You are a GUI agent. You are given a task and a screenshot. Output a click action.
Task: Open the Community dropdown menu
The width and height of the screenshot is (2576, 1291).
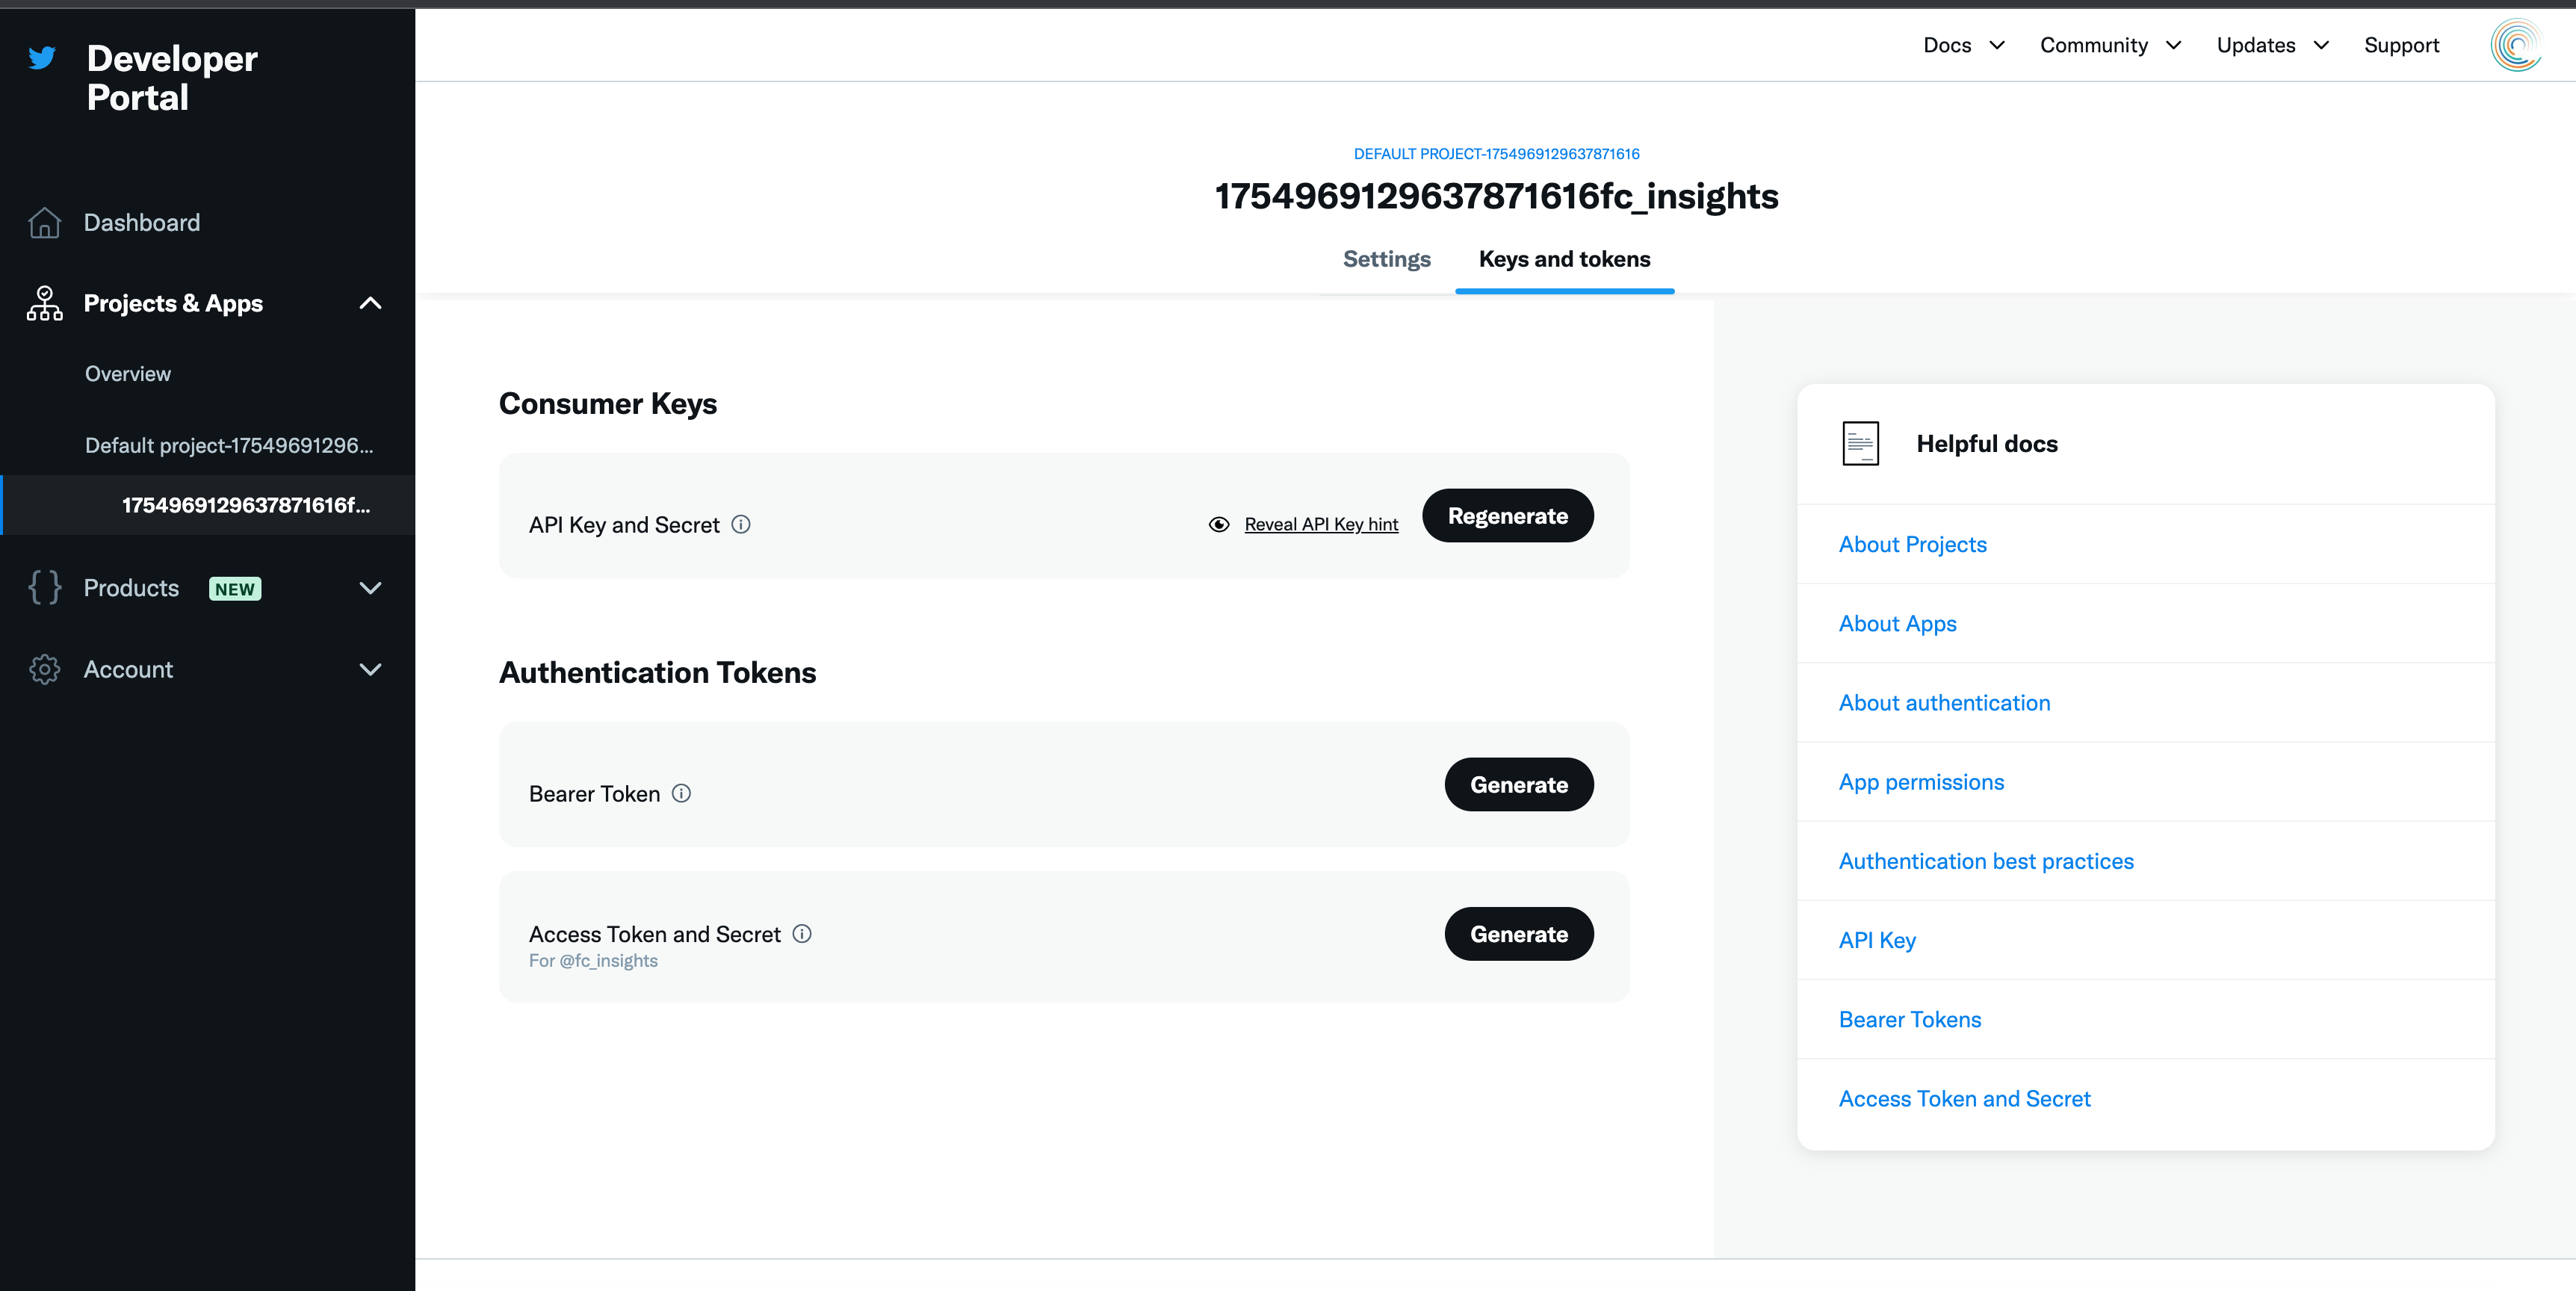2110,45
